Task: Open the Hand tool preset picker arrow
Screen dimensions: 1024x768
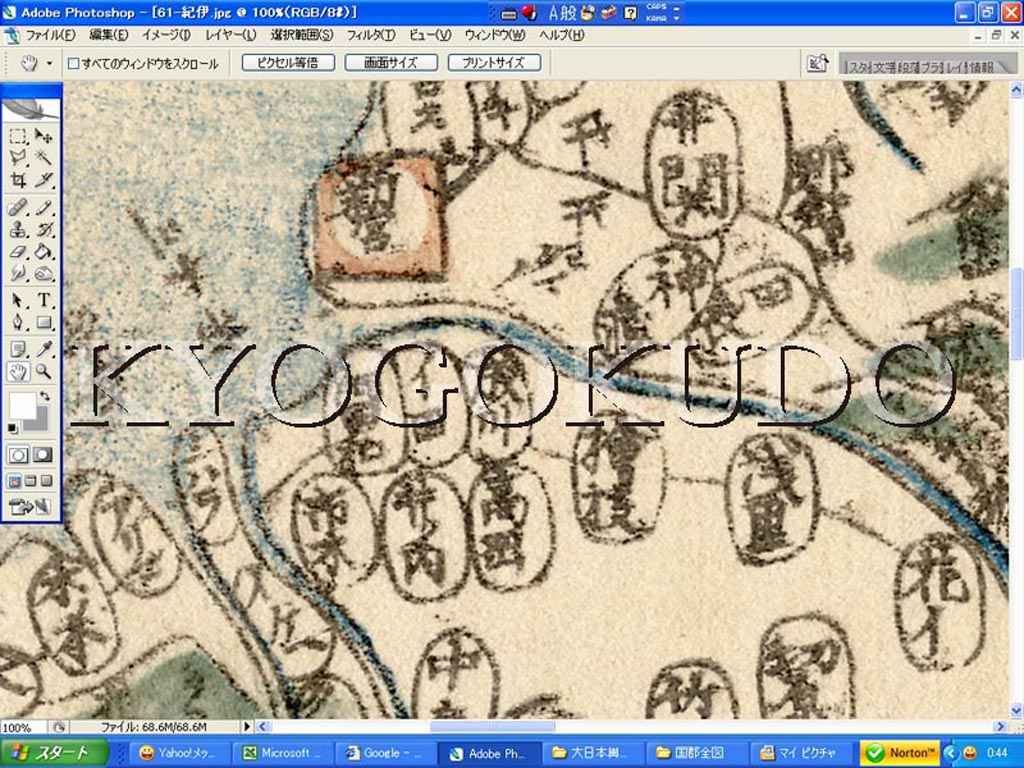Action: 49,63
